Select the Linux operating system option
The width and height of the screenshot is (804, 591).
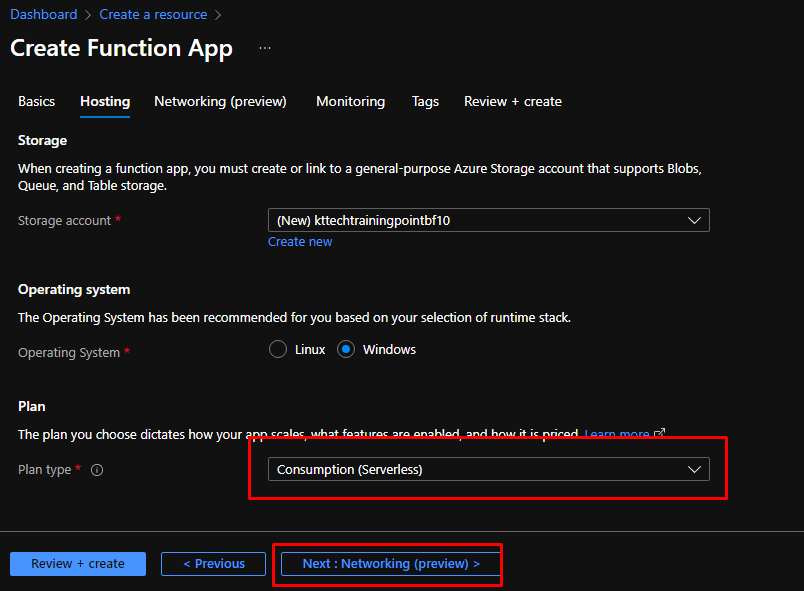tap(278, 350)
